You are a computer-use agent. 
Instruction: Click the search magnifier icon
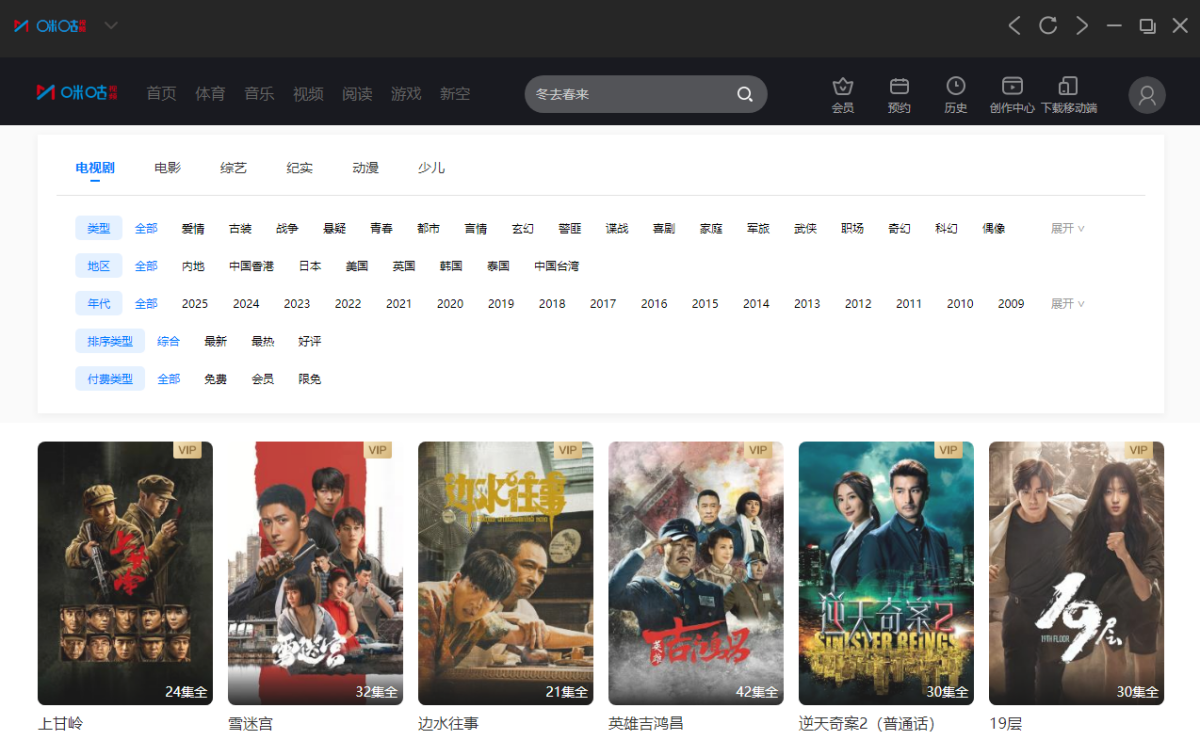point(745,94)
